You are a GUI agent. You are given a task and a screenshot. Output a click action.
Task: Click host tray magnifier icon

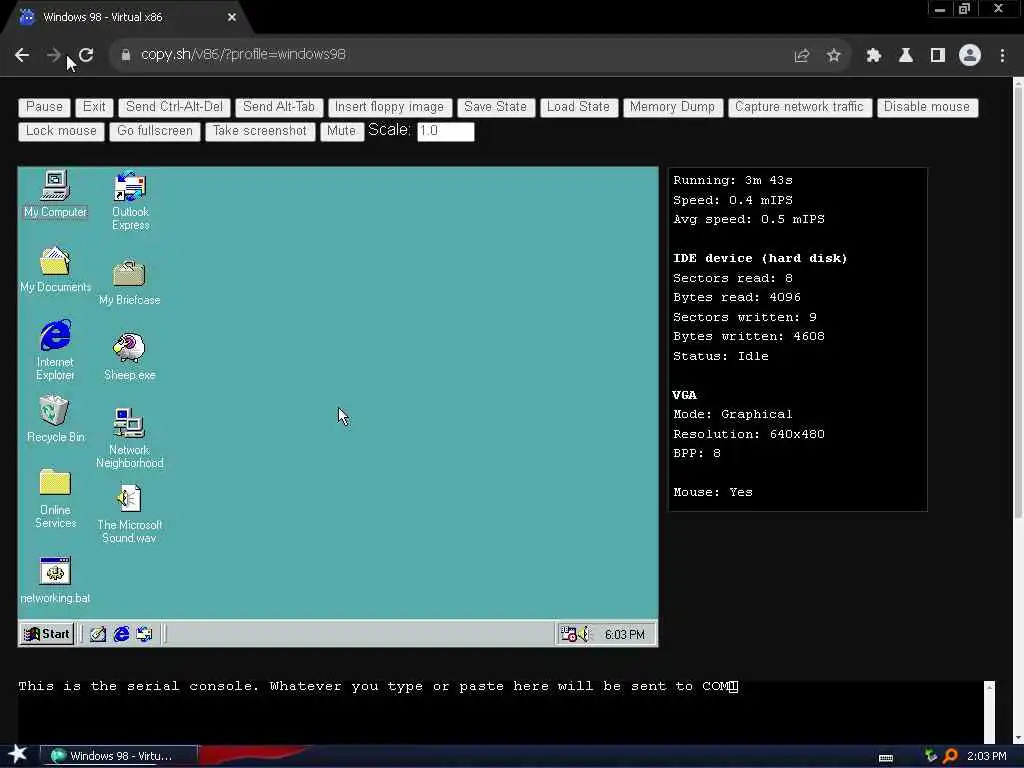click(x=950, y=756)
